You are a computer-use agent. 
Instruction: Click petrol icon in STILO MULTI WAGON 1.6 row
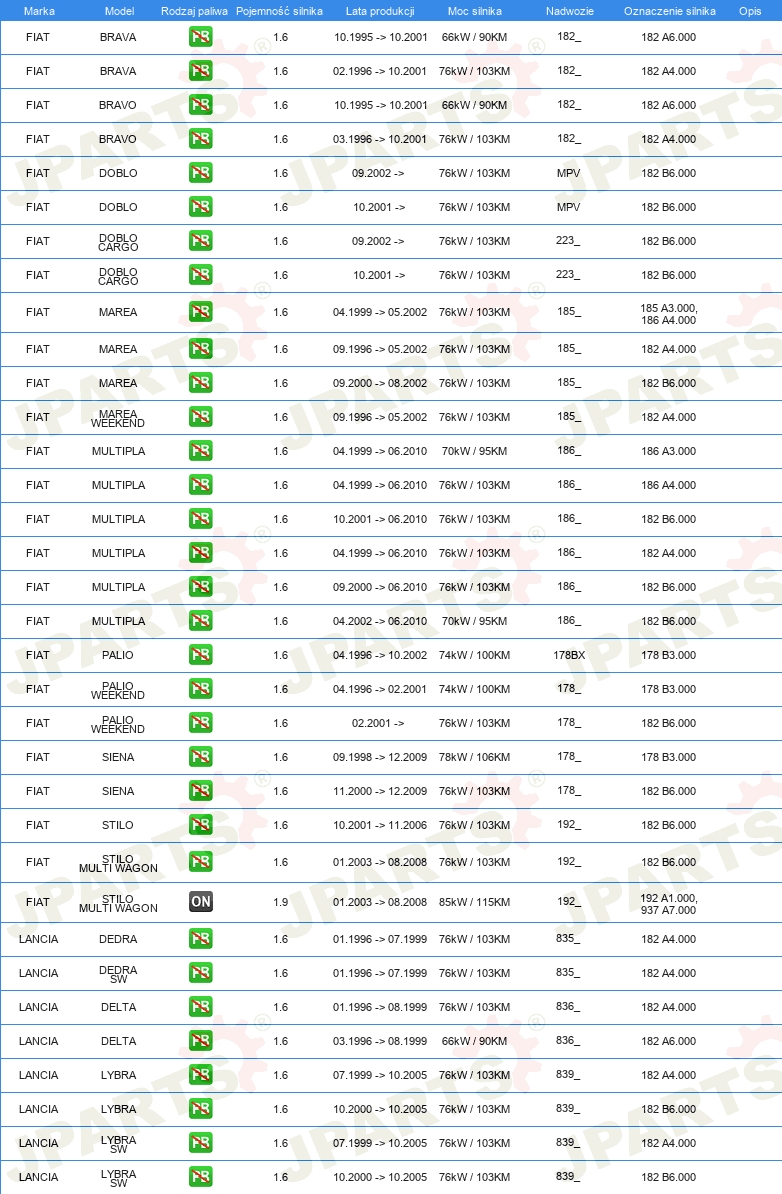click(201, 862)
